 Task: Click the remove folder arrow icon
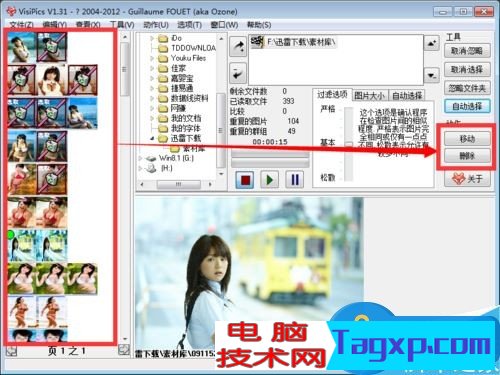click(238, 73)
